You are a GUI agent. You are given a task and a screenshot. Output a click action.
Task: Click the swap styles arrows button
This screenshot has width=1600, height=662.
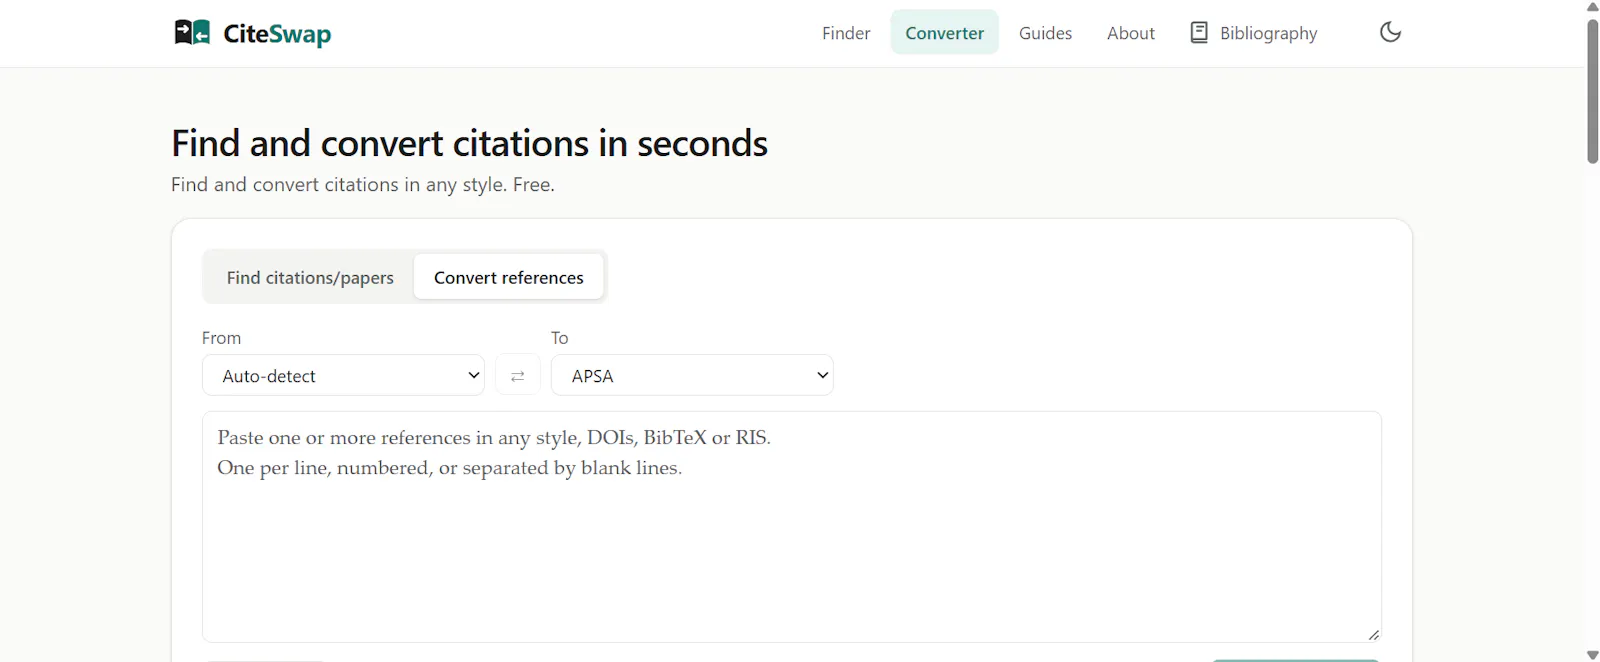coord(518,376)
